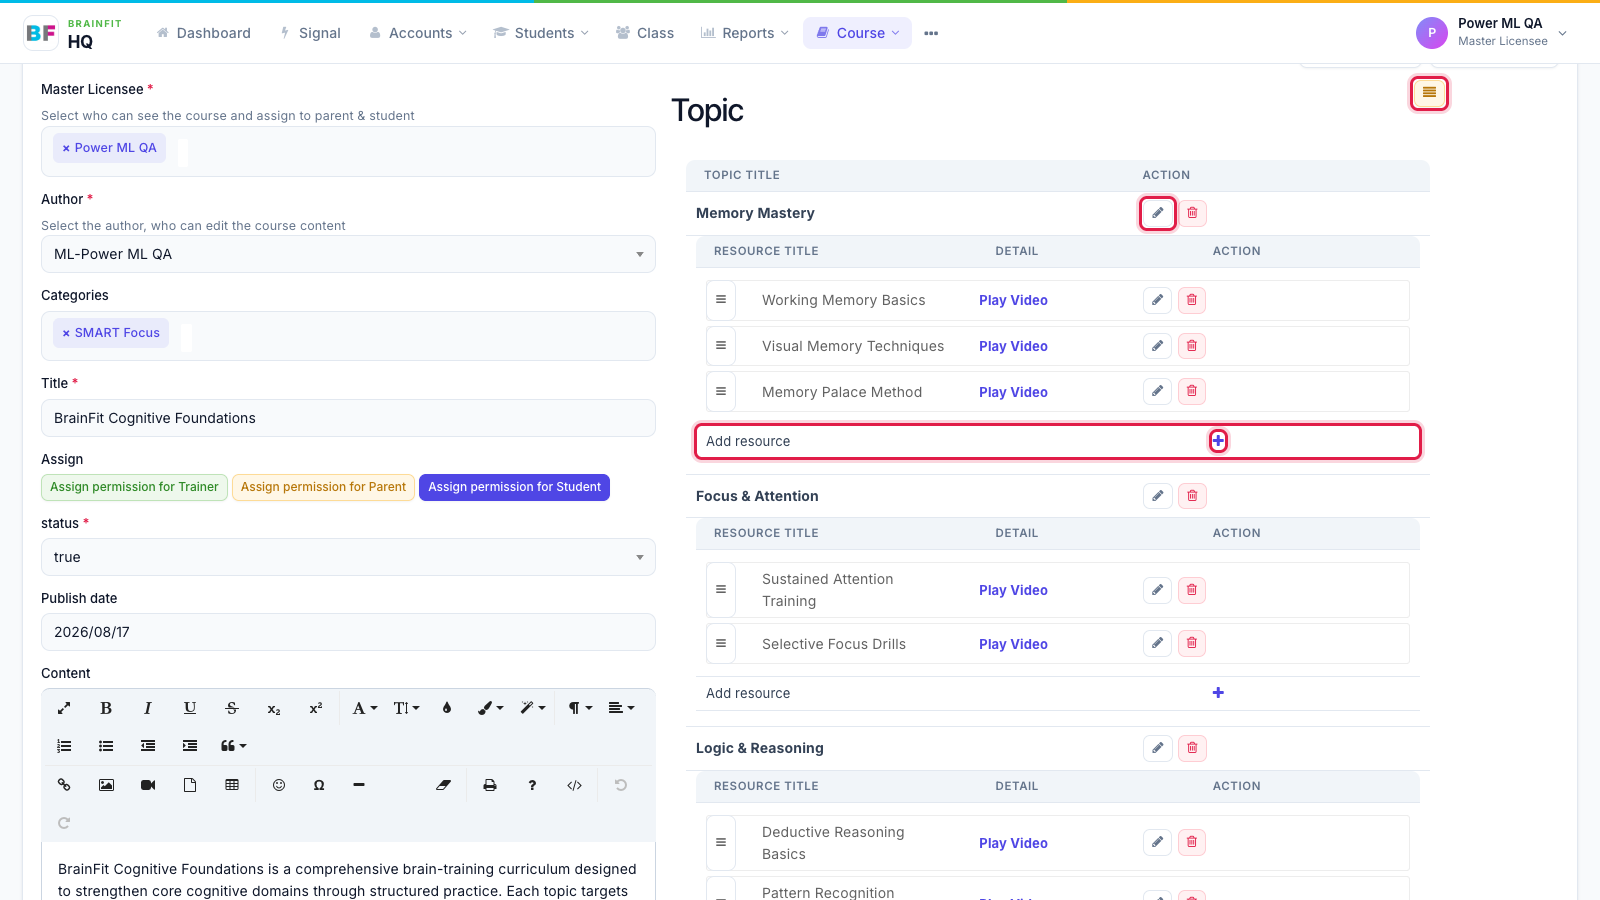Open the Course menu
Viewport: 1600px width, 900px height.
[x=858, y=33]
